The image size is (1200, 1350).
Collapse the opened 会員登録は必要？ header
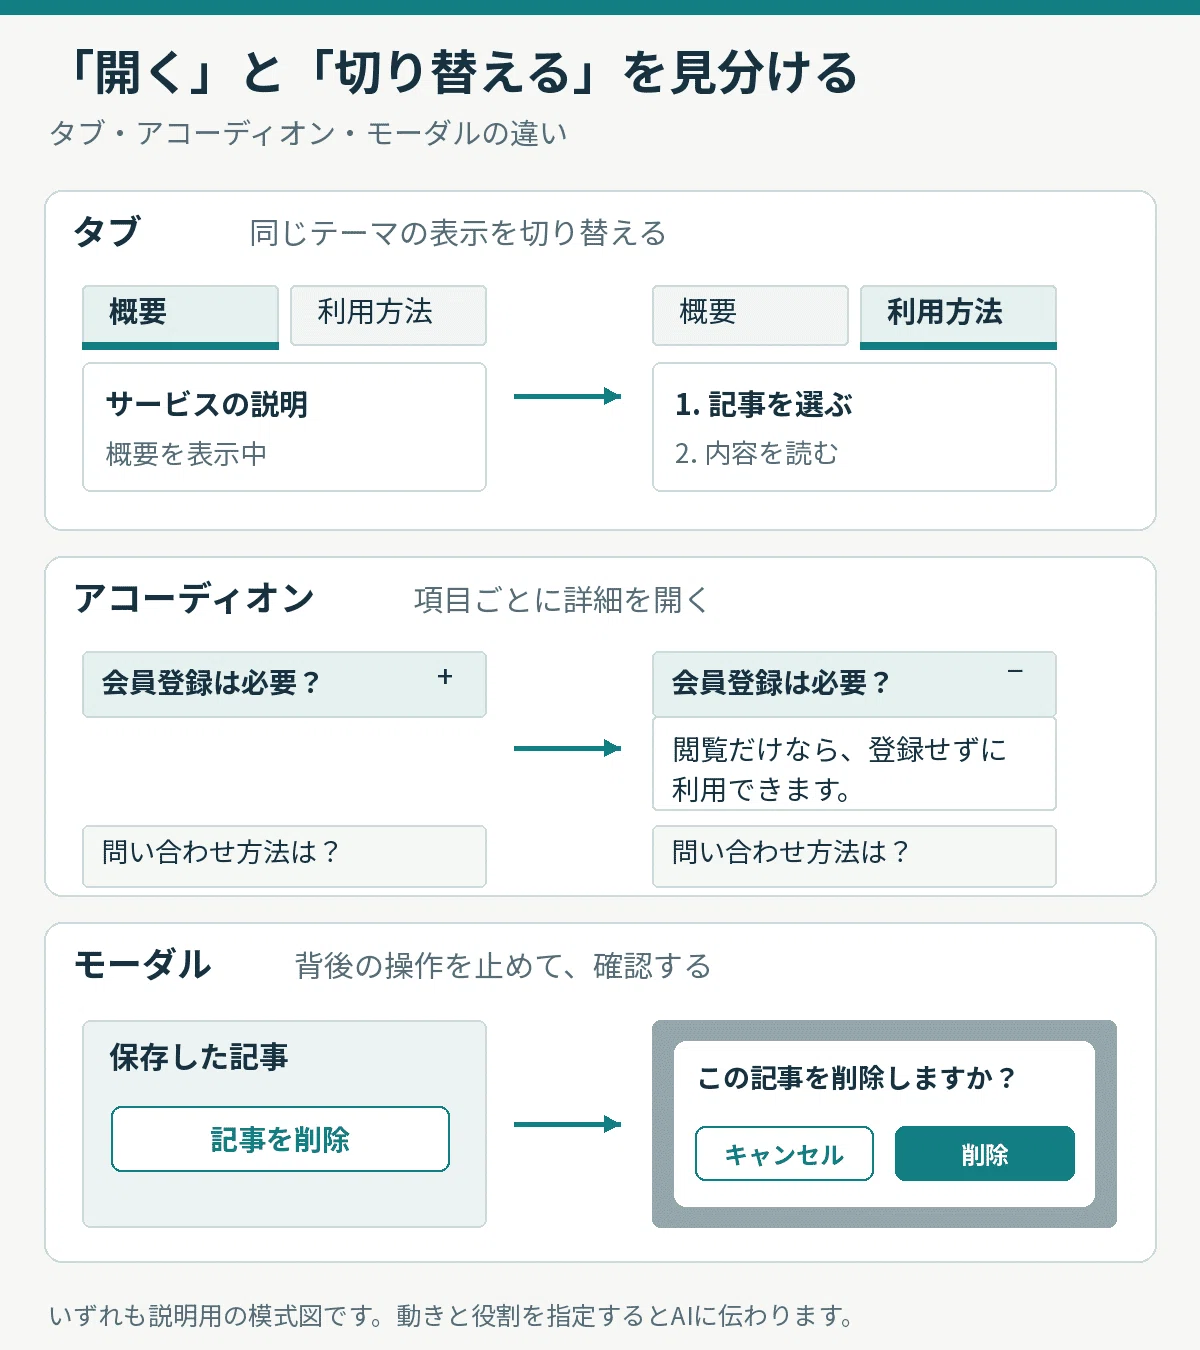[854, 684]
